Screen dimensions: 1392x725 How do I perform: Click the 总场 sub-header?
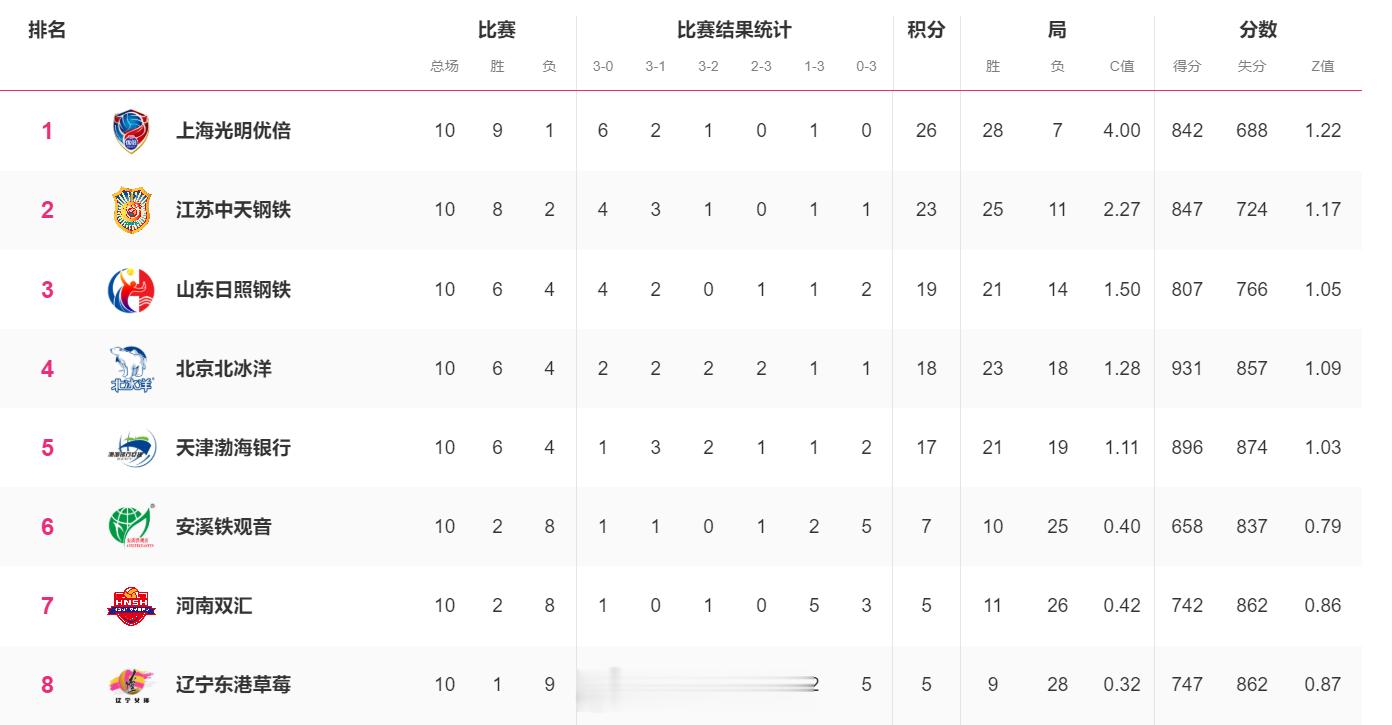tap(444, 66)
